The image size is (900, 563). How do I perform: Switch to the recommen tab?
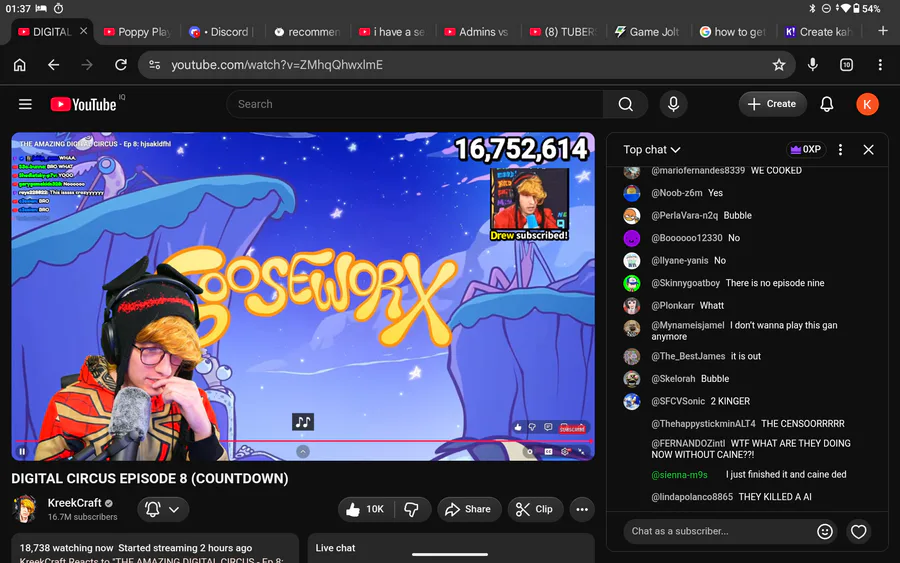point(308,32)
